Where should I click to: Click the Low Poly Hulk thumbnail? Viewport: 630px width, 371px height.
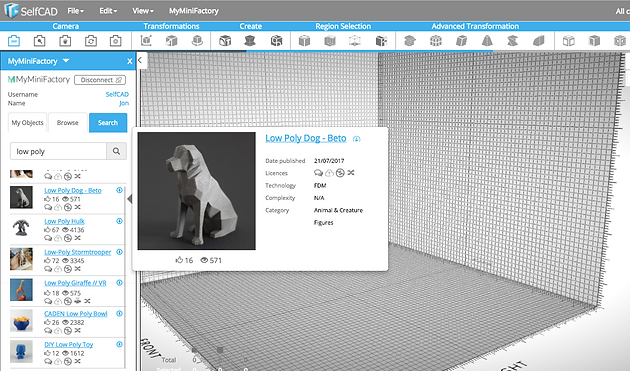point(21,228)
